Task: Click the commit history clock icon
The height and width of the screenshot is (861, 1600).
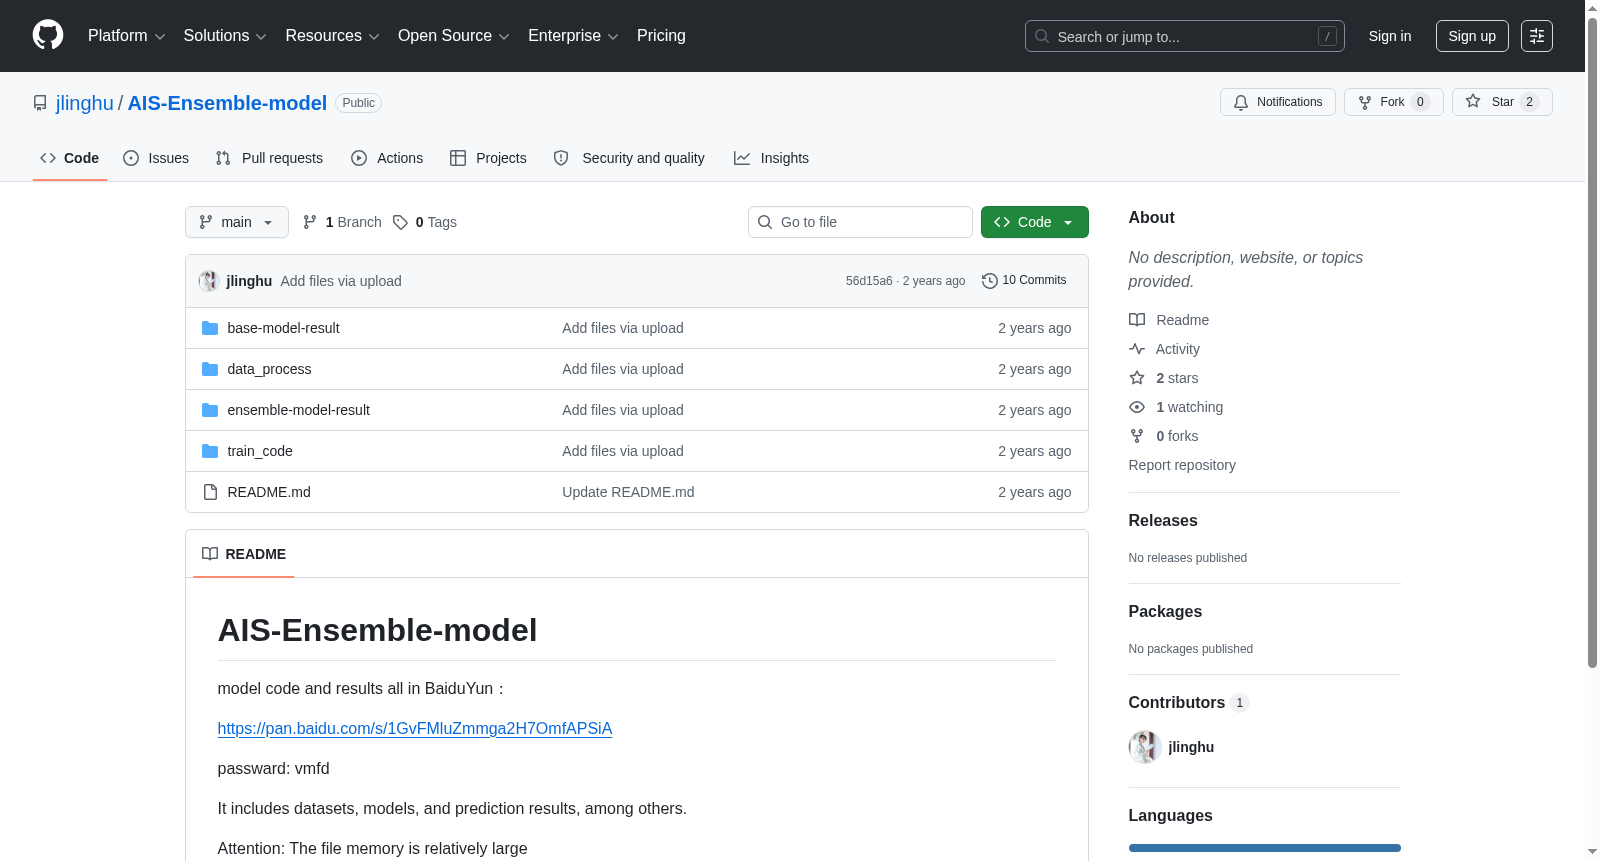Action: point(990,281)
